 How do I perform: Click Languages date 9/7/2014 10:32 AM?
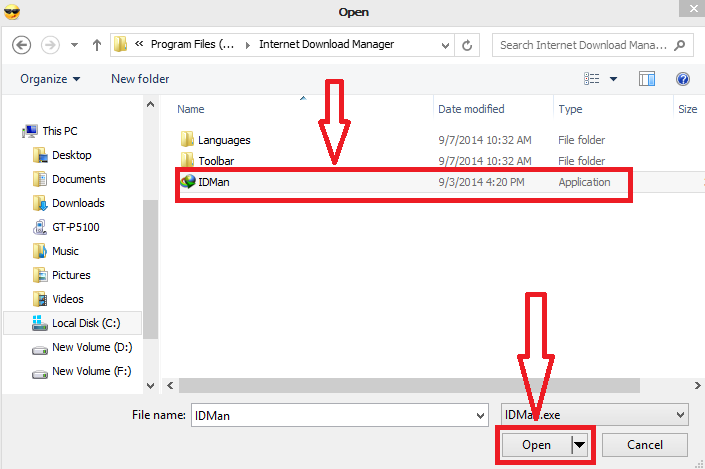point(485,140)
